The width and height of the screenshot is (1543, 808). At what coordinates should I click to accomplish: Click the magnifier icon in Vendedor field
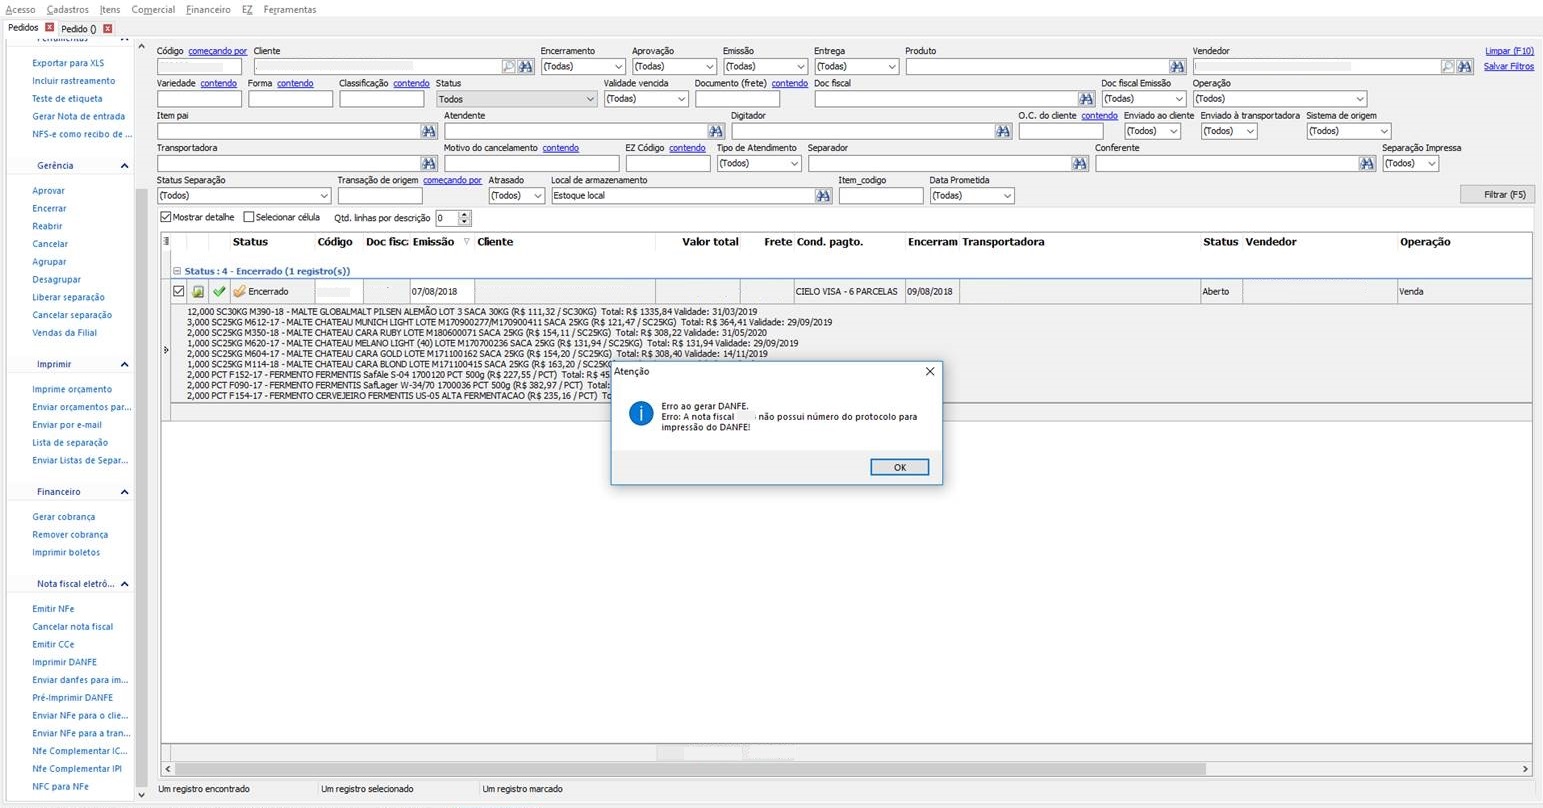coord(1448,67)
